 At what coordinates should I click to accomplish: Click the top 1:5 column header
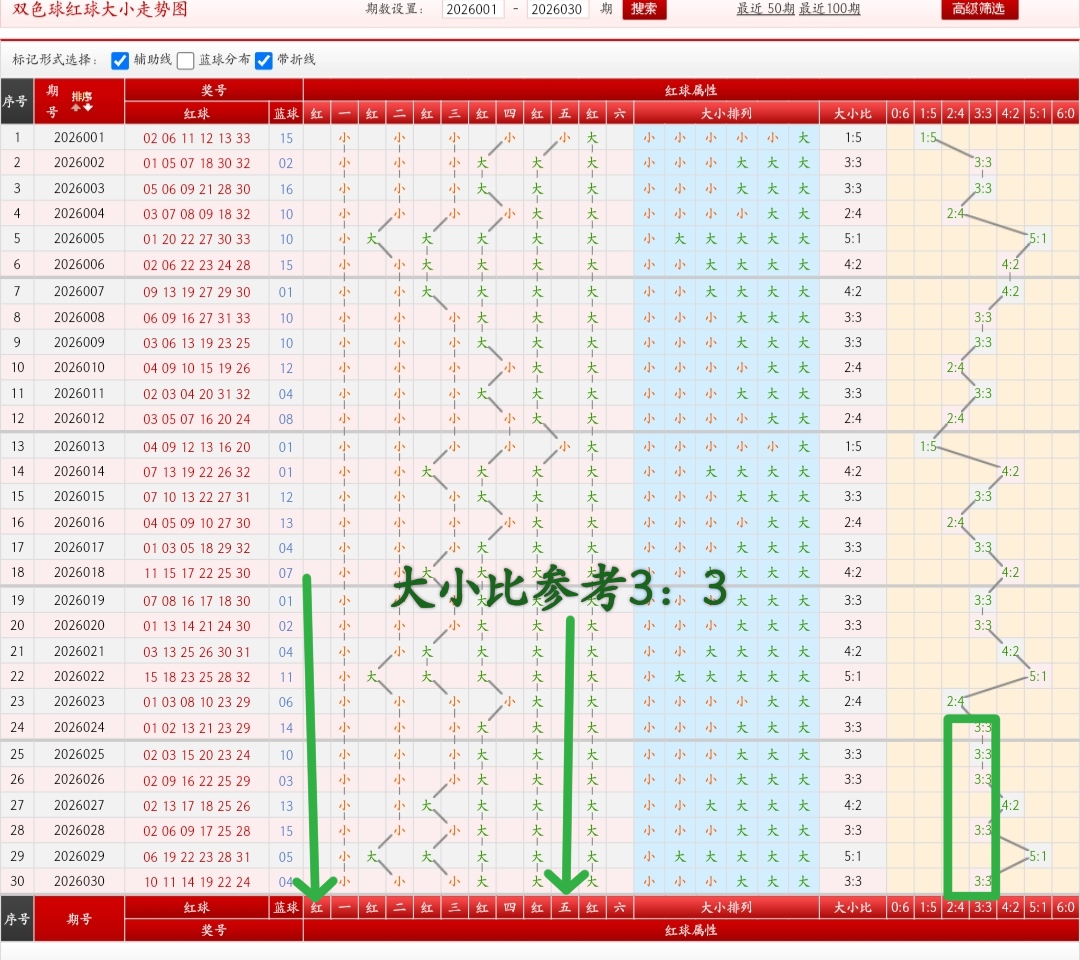point(928,114)
